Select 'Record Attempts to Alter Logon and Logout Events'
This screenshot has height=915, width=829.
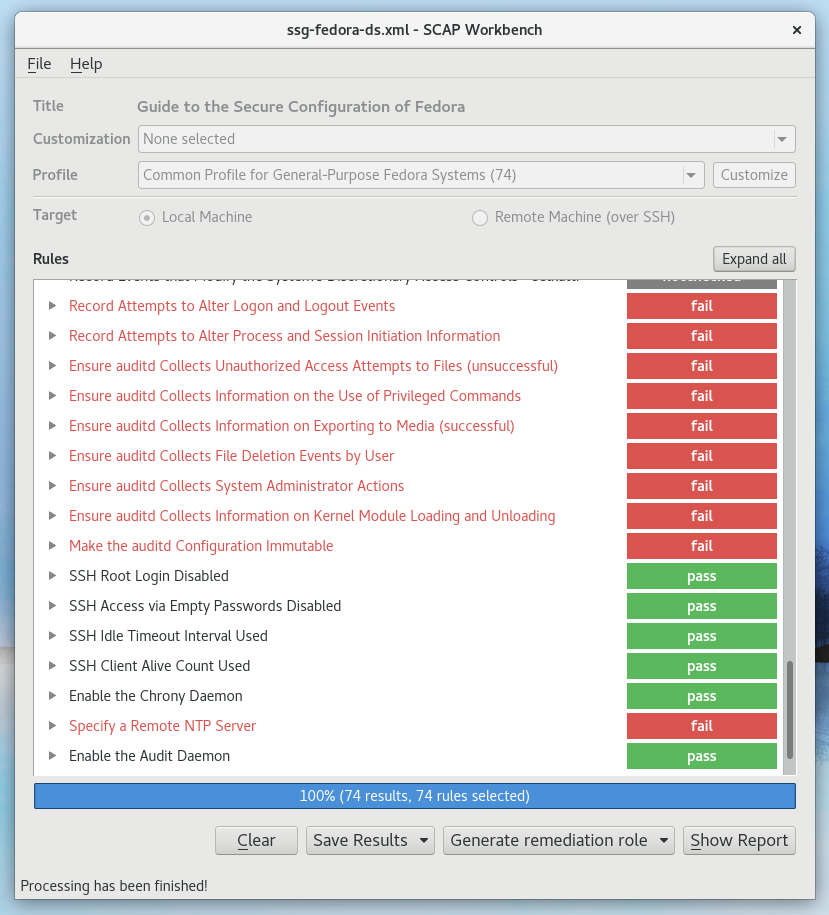(x=232, y=306)
